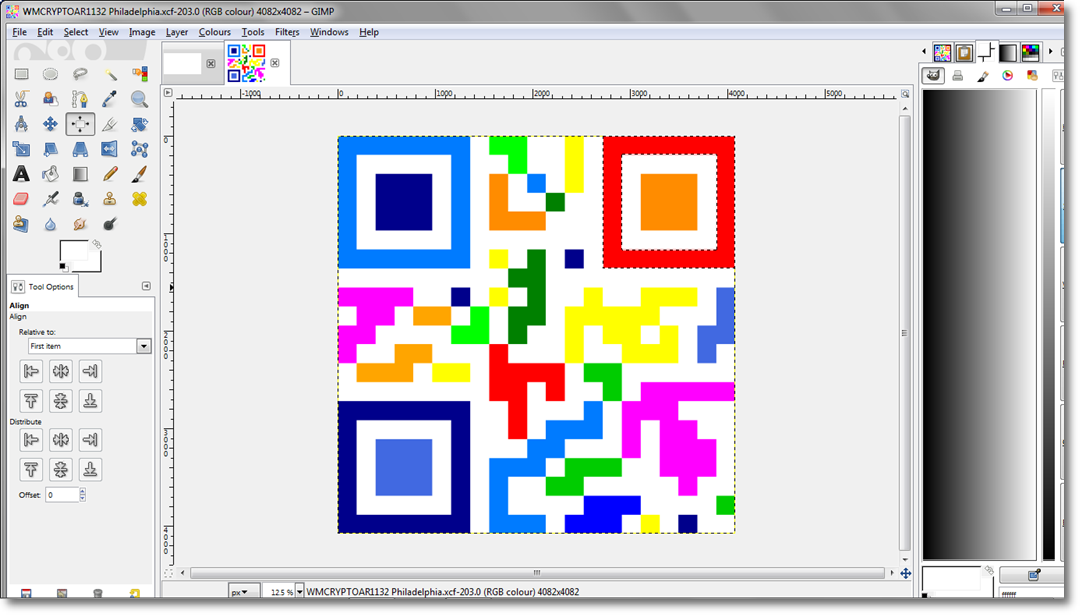Screen dimensions: 1080x615
Task: Open the zoom percentage dropdown arrow
Action: 299,592
